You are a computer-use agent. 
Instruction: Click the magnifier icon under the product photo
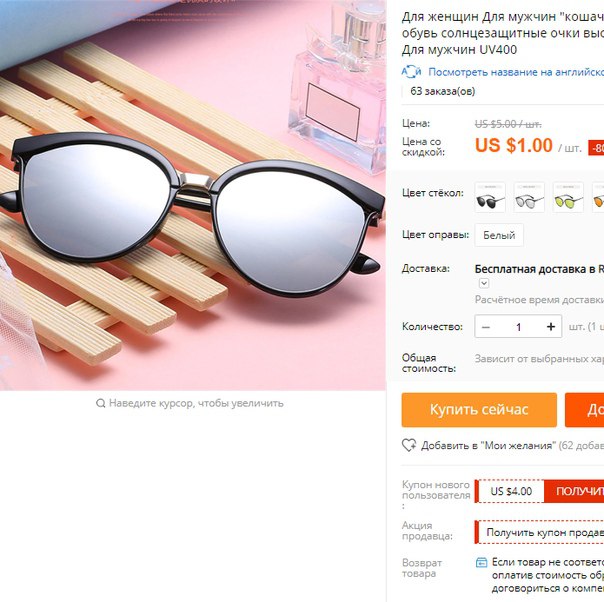(x=101, y=403)
